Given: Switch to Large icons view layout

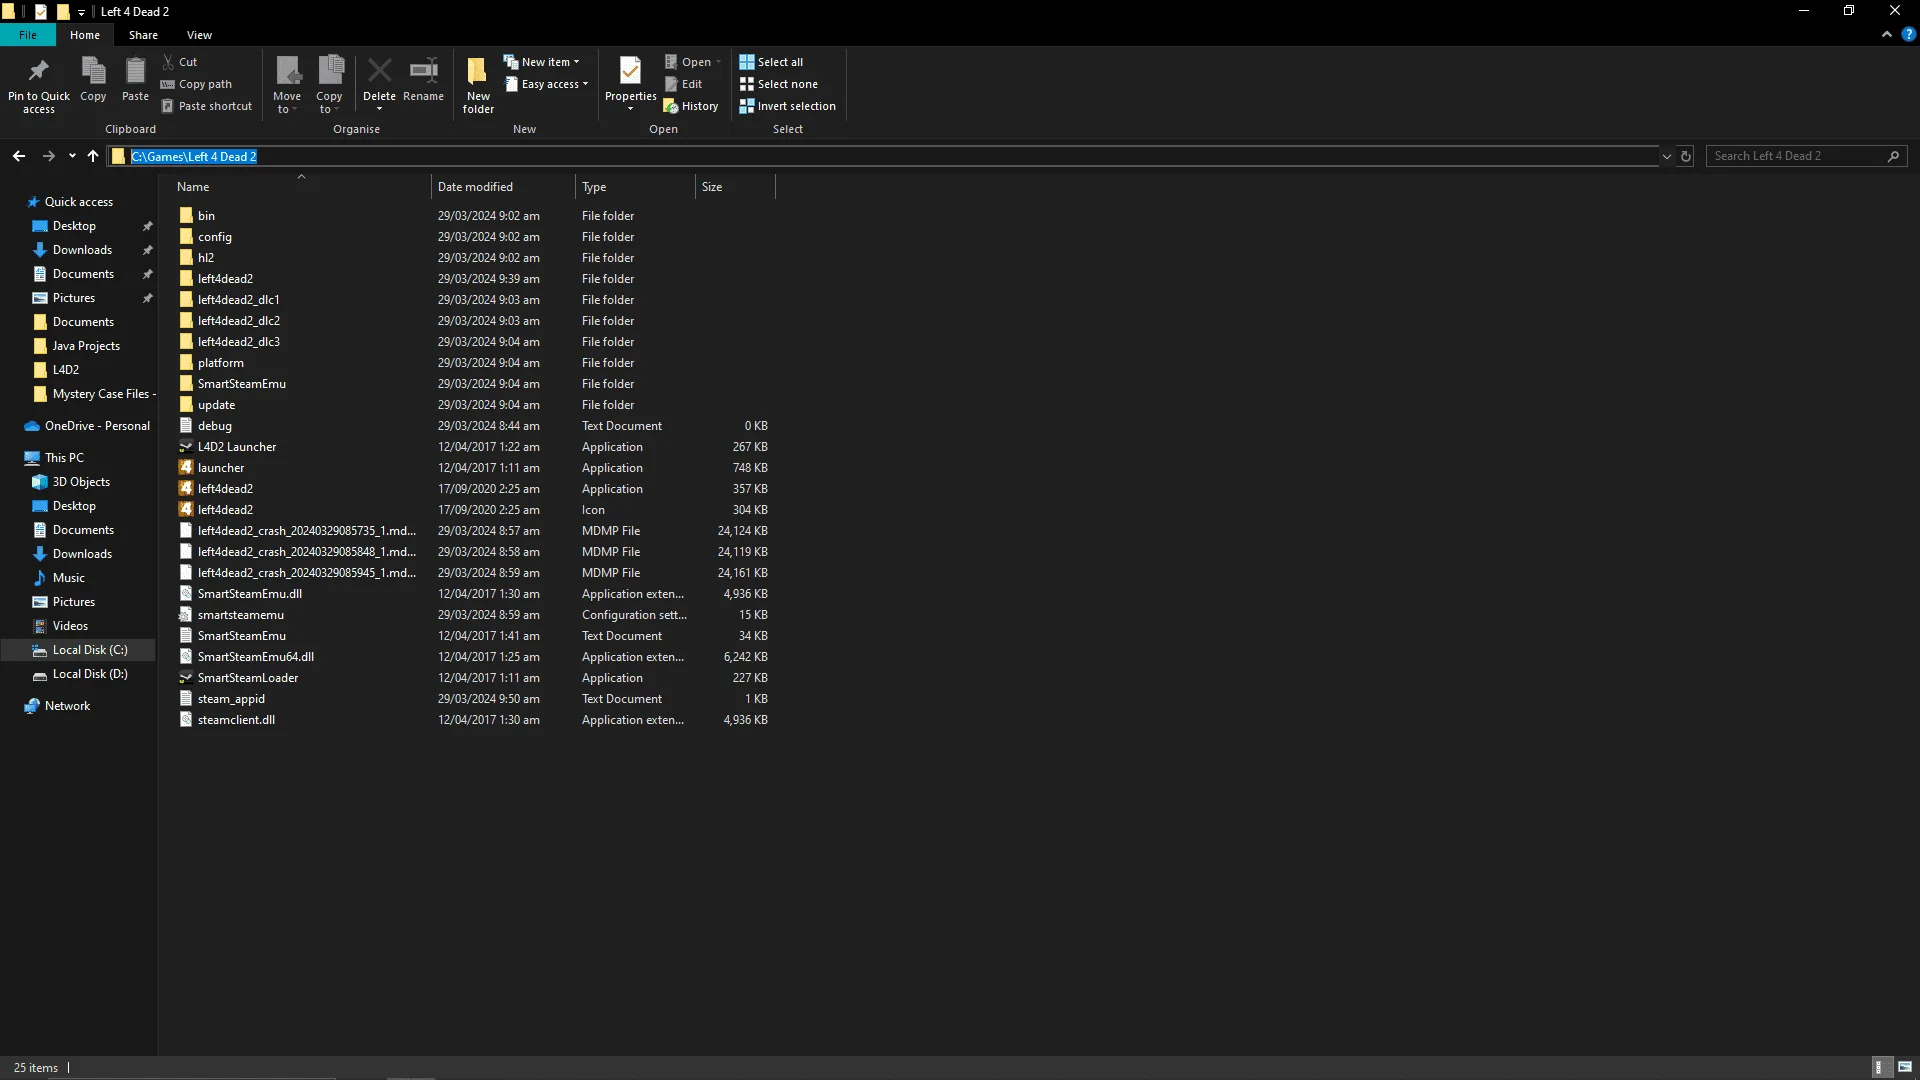Looking at the screenshot, I should click(1904, 1067).
